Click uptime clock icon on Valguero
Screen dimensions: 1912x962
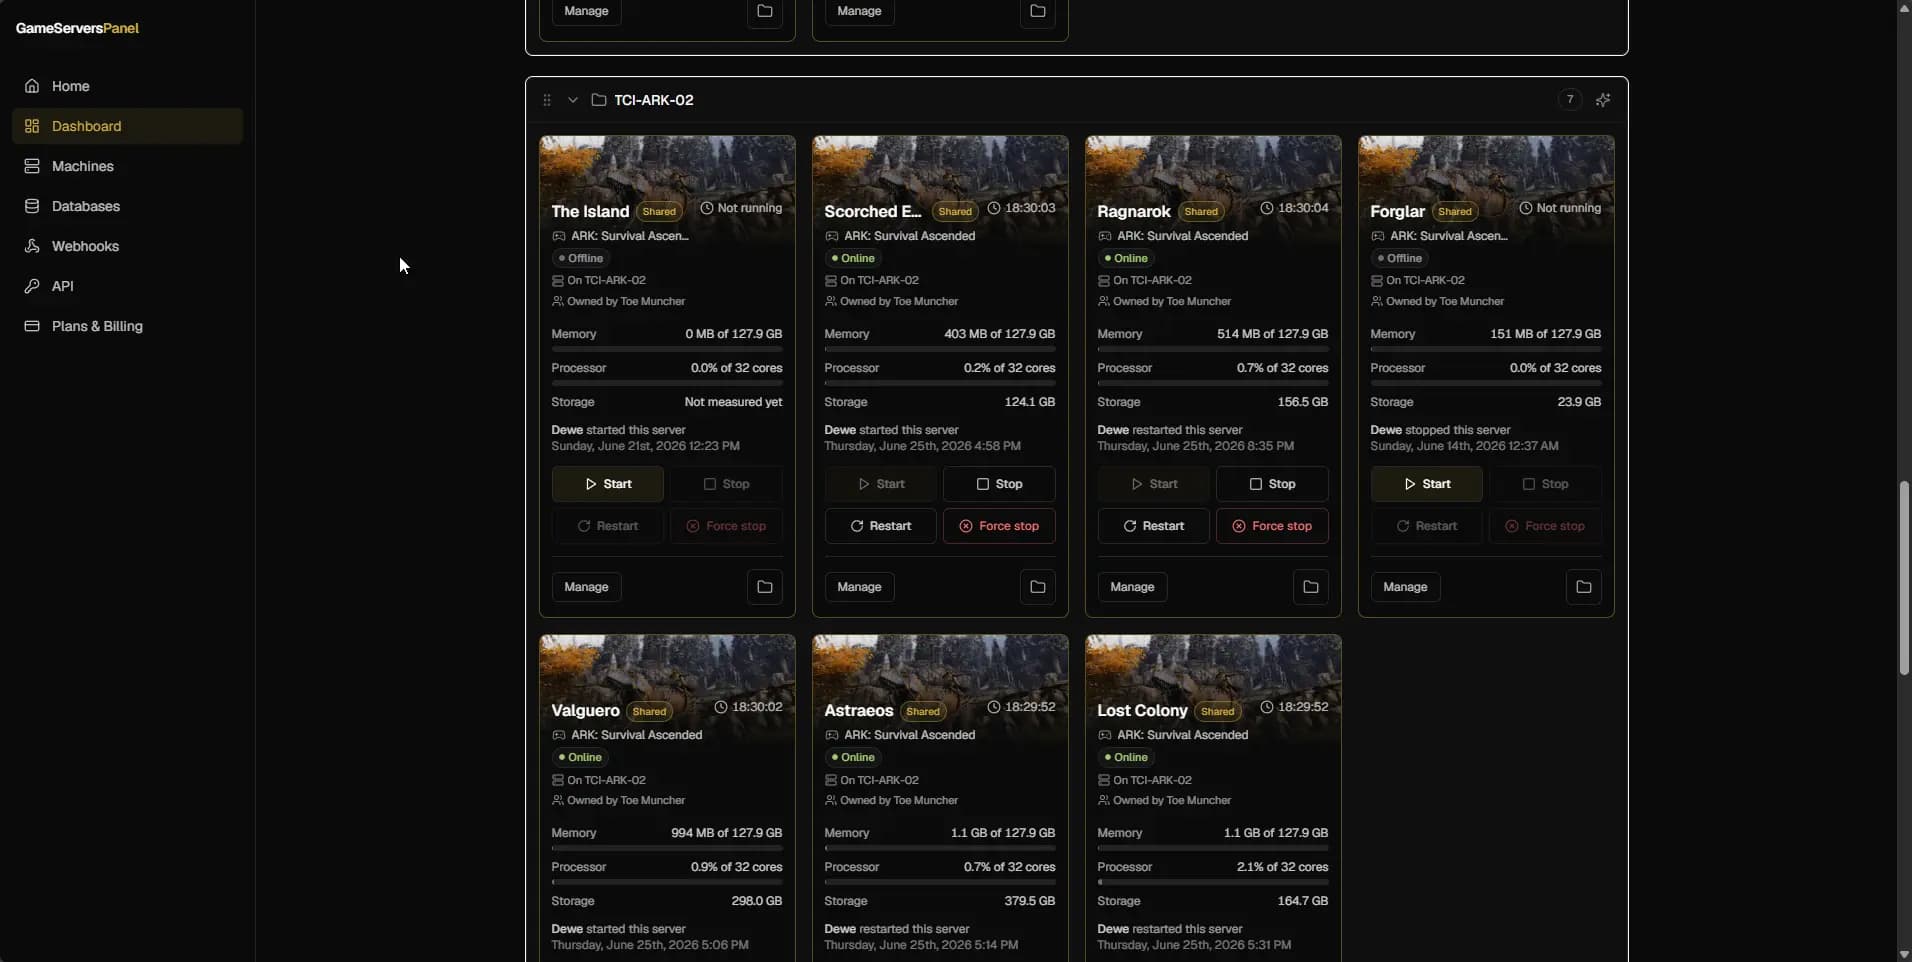pyautogui.click(x=721, y=707)
